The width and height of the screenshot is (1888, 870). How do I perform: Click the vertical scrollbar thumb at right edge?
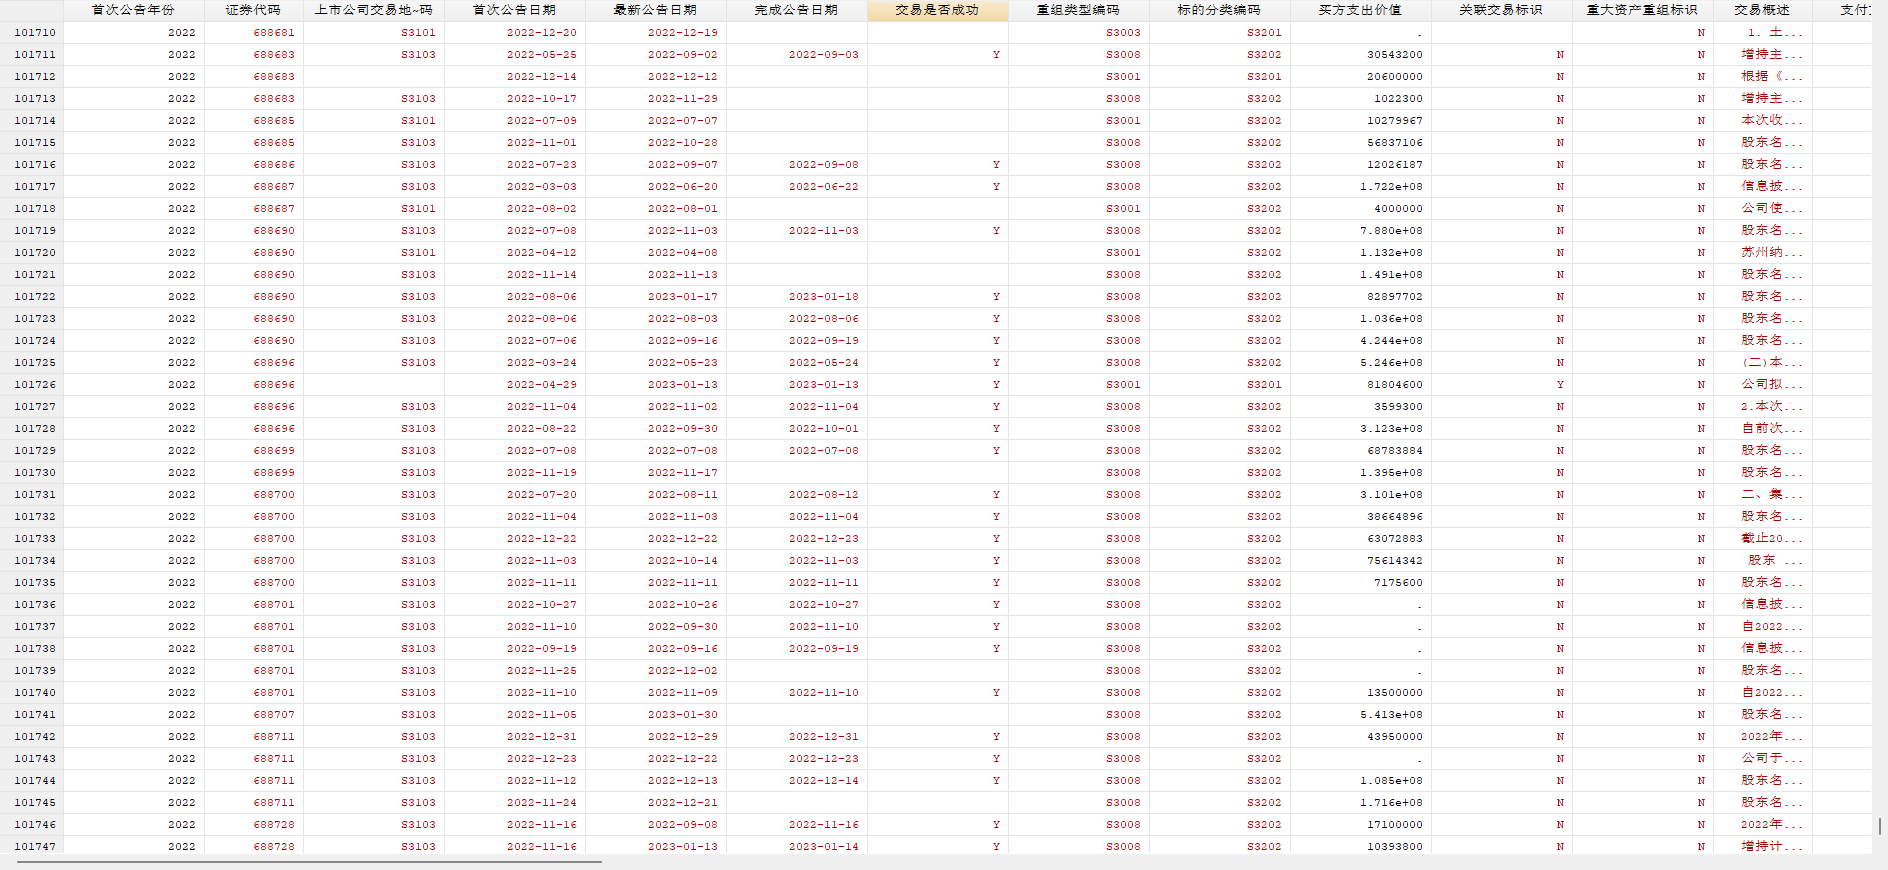click(x=1880, y=826)
